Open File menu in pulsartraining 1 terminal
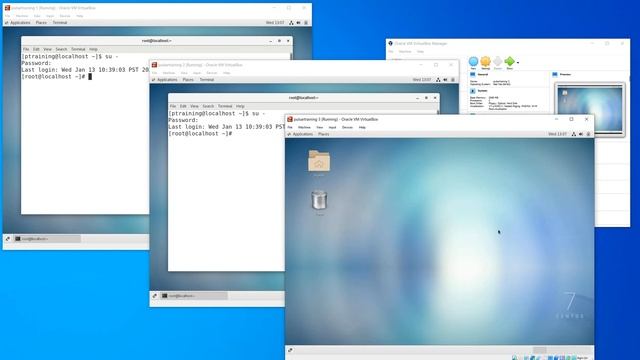 [x=26, y=49]
